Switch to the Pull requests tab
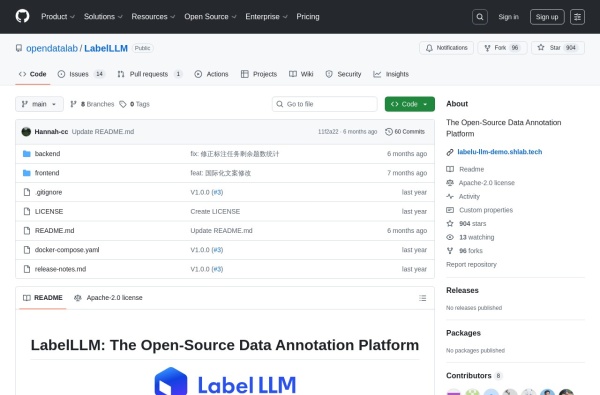The width and height of the screenshot is (600, 395). (x=150, y=74)
